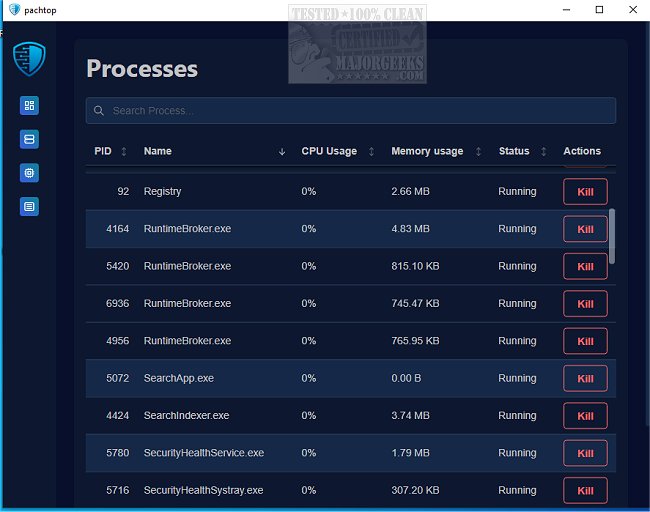The width and height of the screenshot is (650, 512).
Task: Click Running status in SearchApp.exe row
Action: 517,378
